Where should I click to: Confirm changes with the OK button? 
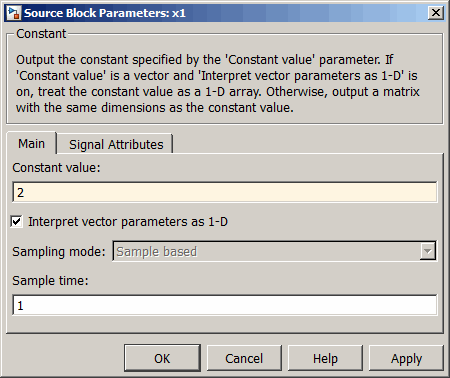coord(162,358)
